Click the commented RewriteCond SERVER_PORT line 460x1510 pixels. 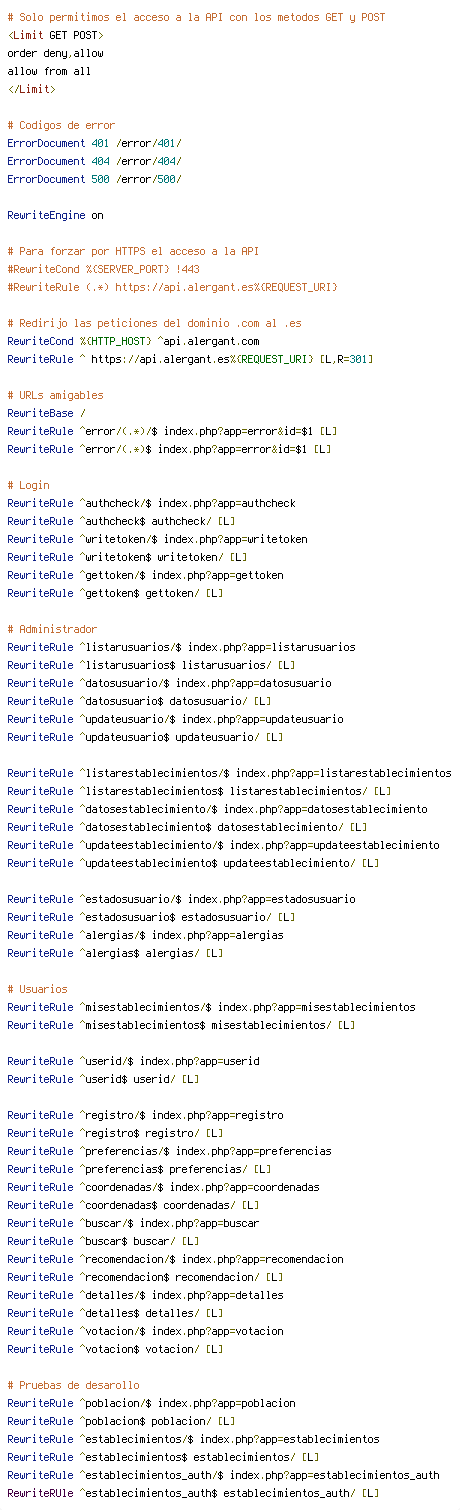(103, 269)
